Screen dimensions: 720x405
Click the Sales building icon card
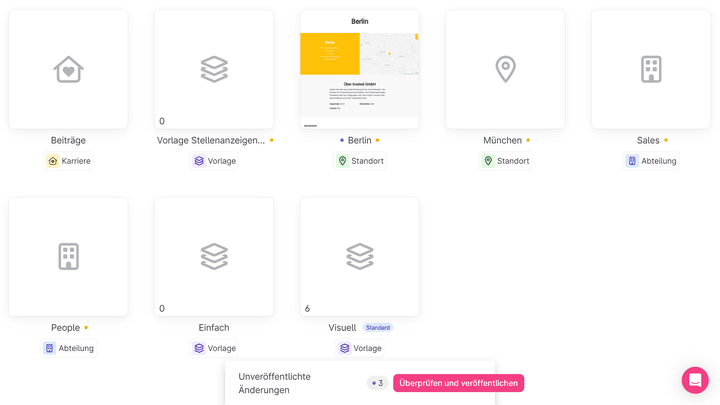pyautogui.click(x=651, y=70)
